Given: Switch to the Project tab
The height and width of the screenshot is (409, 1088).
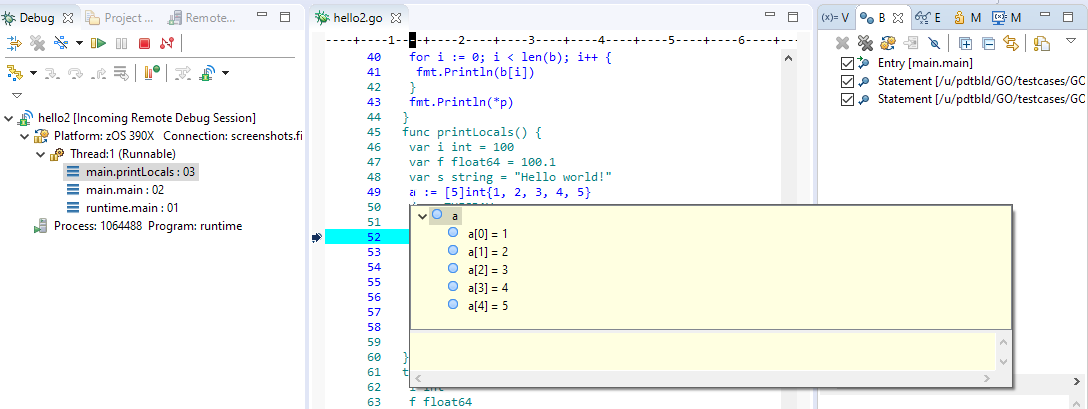Looking at the screenshot, I should tap(121, 17).
